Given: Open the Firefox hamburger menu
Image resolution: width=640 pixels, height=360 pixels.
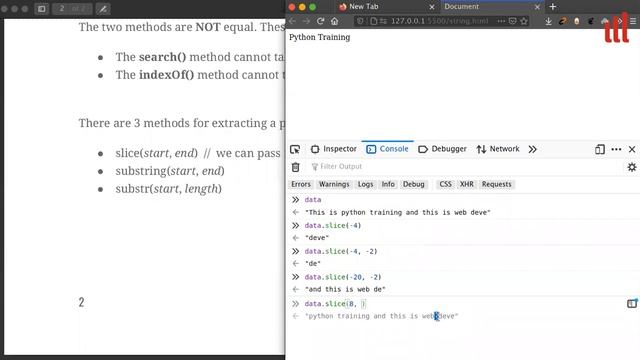Looking at the screenshot, I should (633, 21).
